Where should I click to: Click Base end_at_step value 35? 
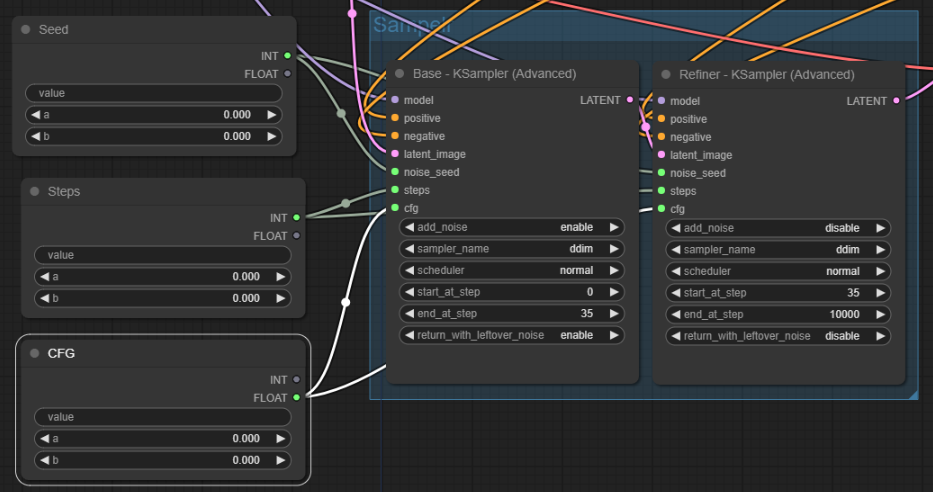pyautogui.click(x=587, y=314)
